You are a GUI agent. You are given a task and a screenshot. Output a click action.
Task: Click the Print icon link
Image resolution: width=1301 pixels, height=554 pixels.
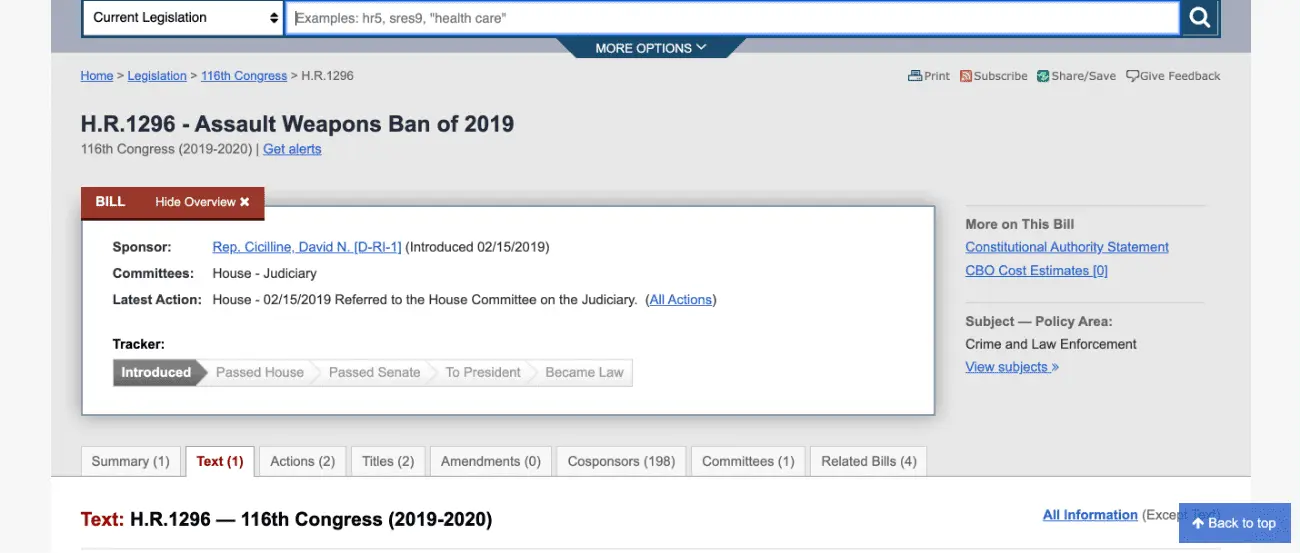(929, 76)
